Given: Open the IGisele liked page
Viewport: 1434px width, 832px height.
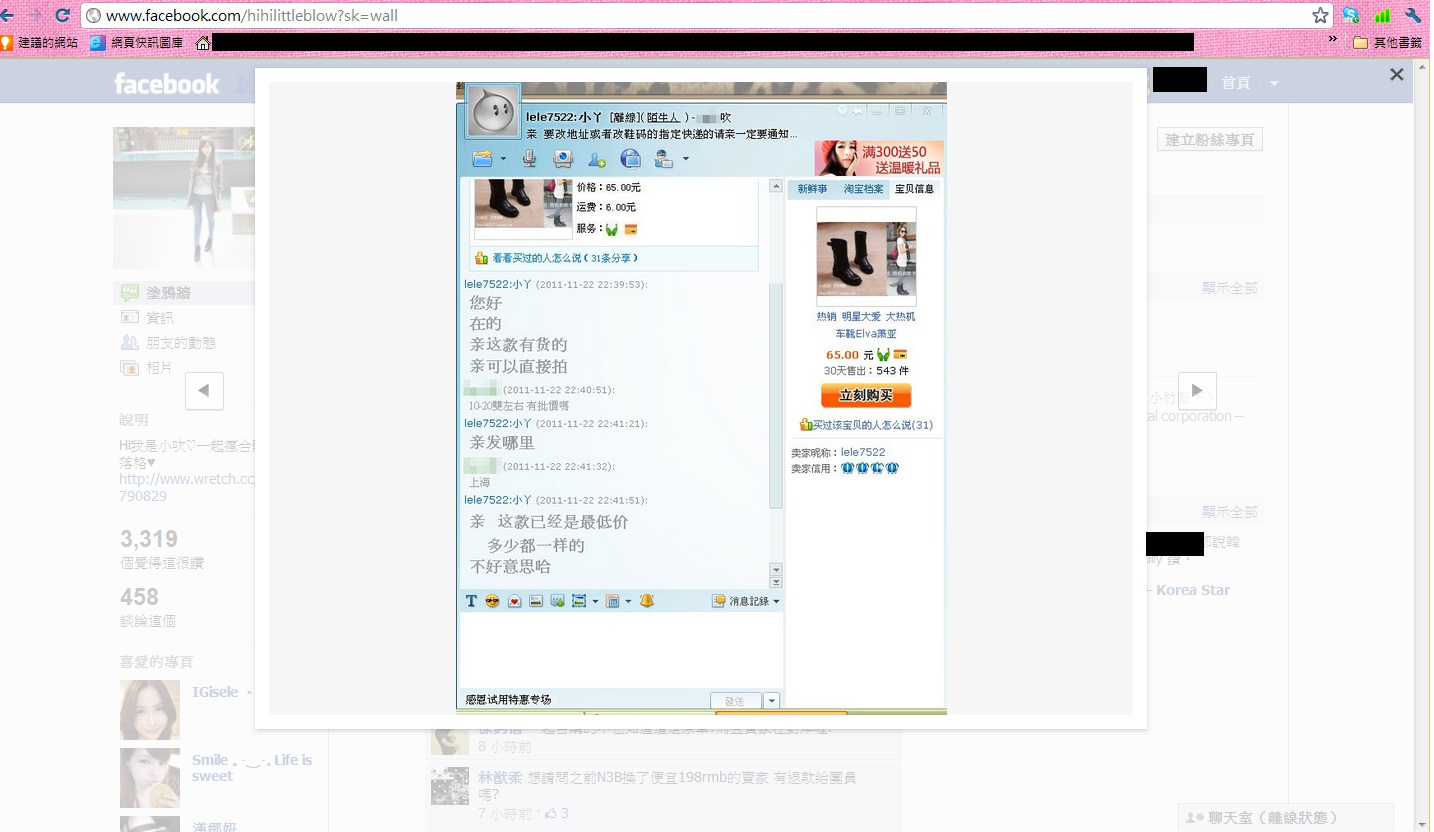Looking at the screenshot, I should point(215,692).
